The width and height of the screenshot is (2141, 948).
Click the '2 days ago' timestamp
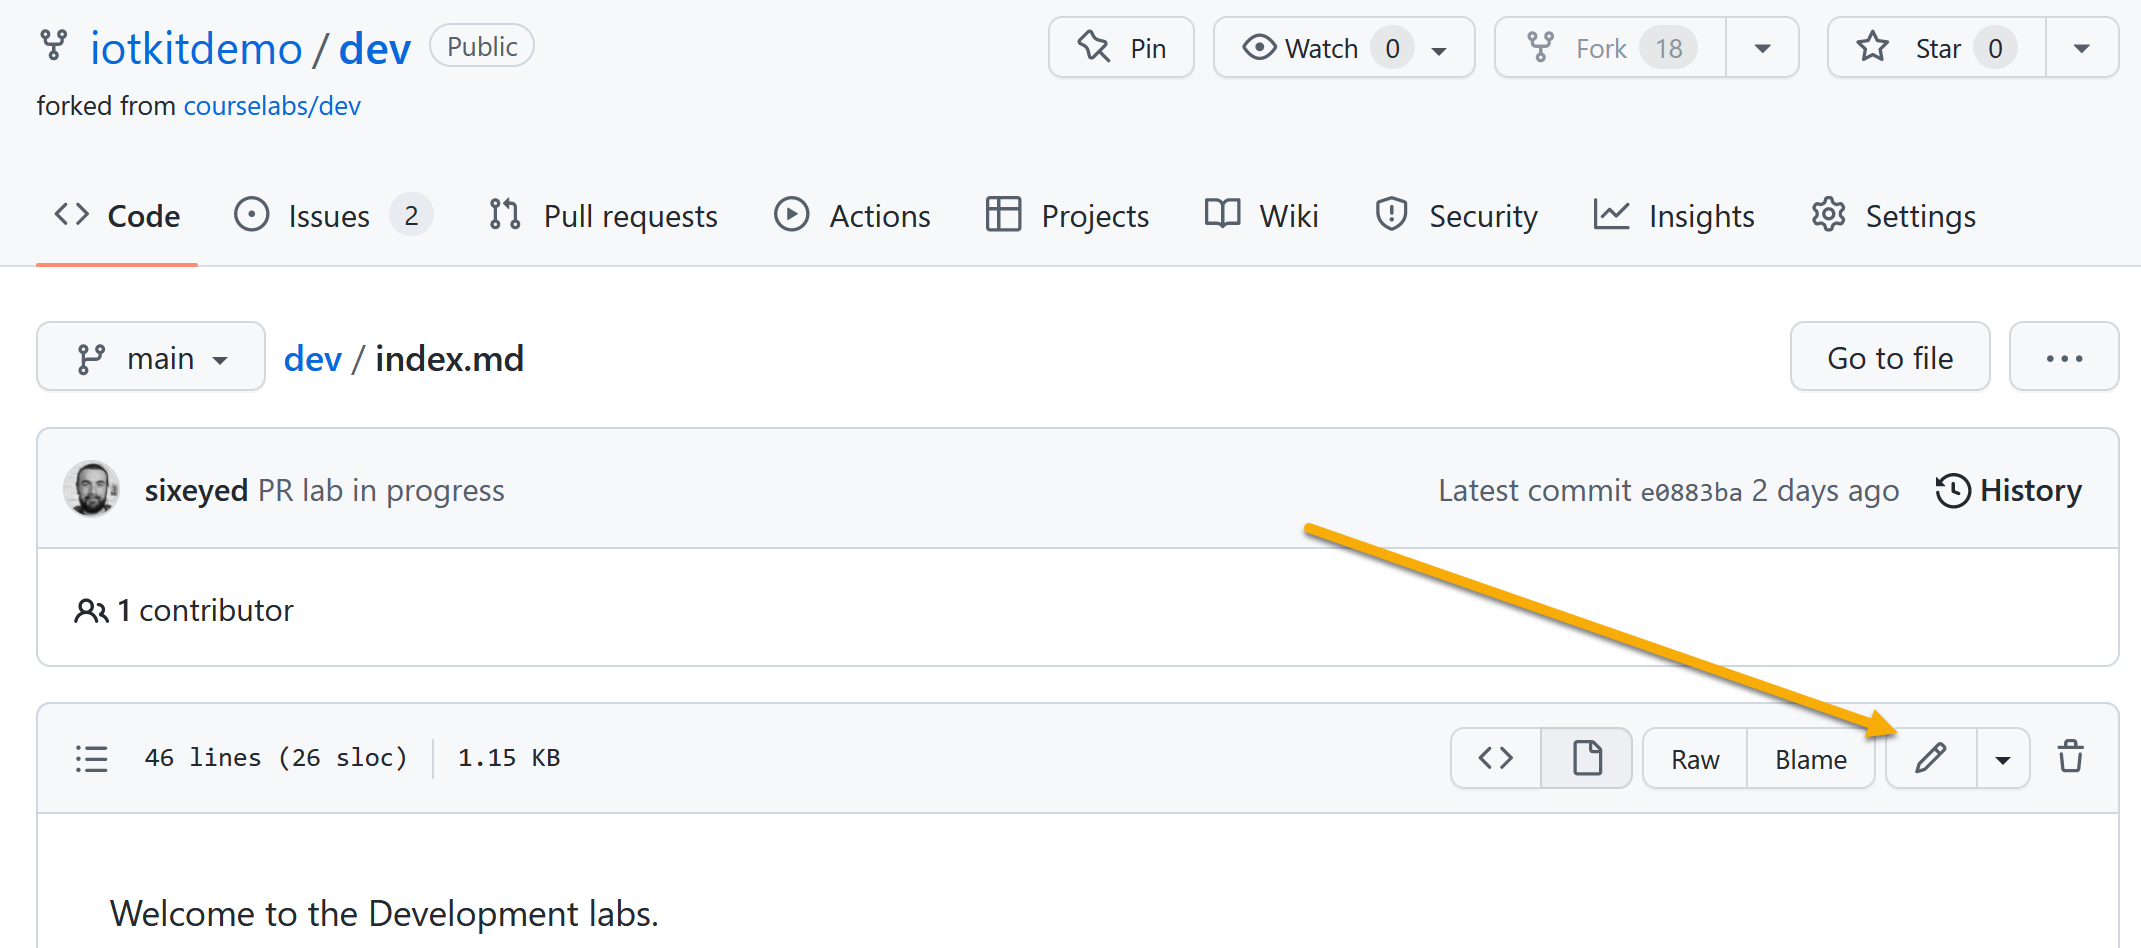pos(1825,490)
